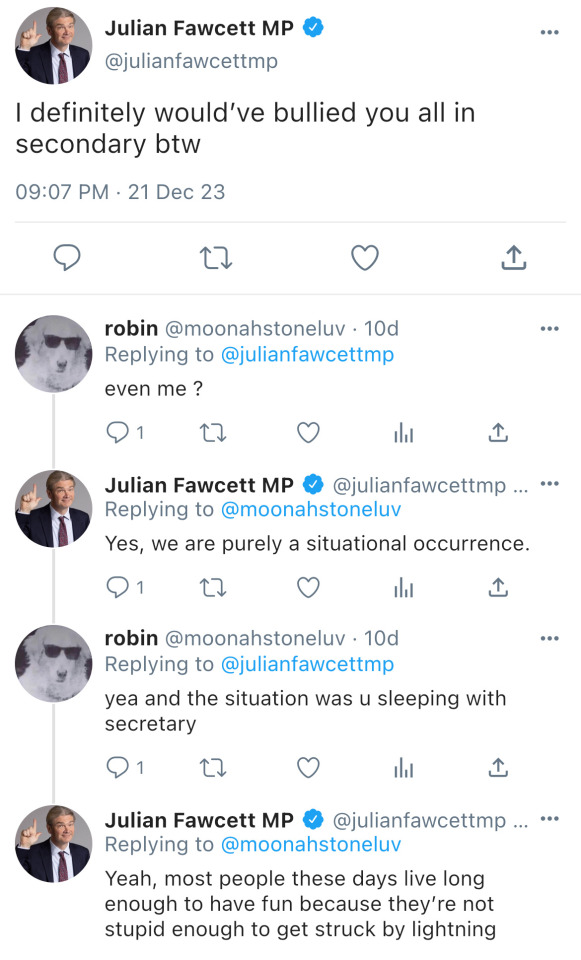Screen dimensions: 581x960
Task: Reply to the 'sleeping with secretary' tweet
Action: point(118,767)
